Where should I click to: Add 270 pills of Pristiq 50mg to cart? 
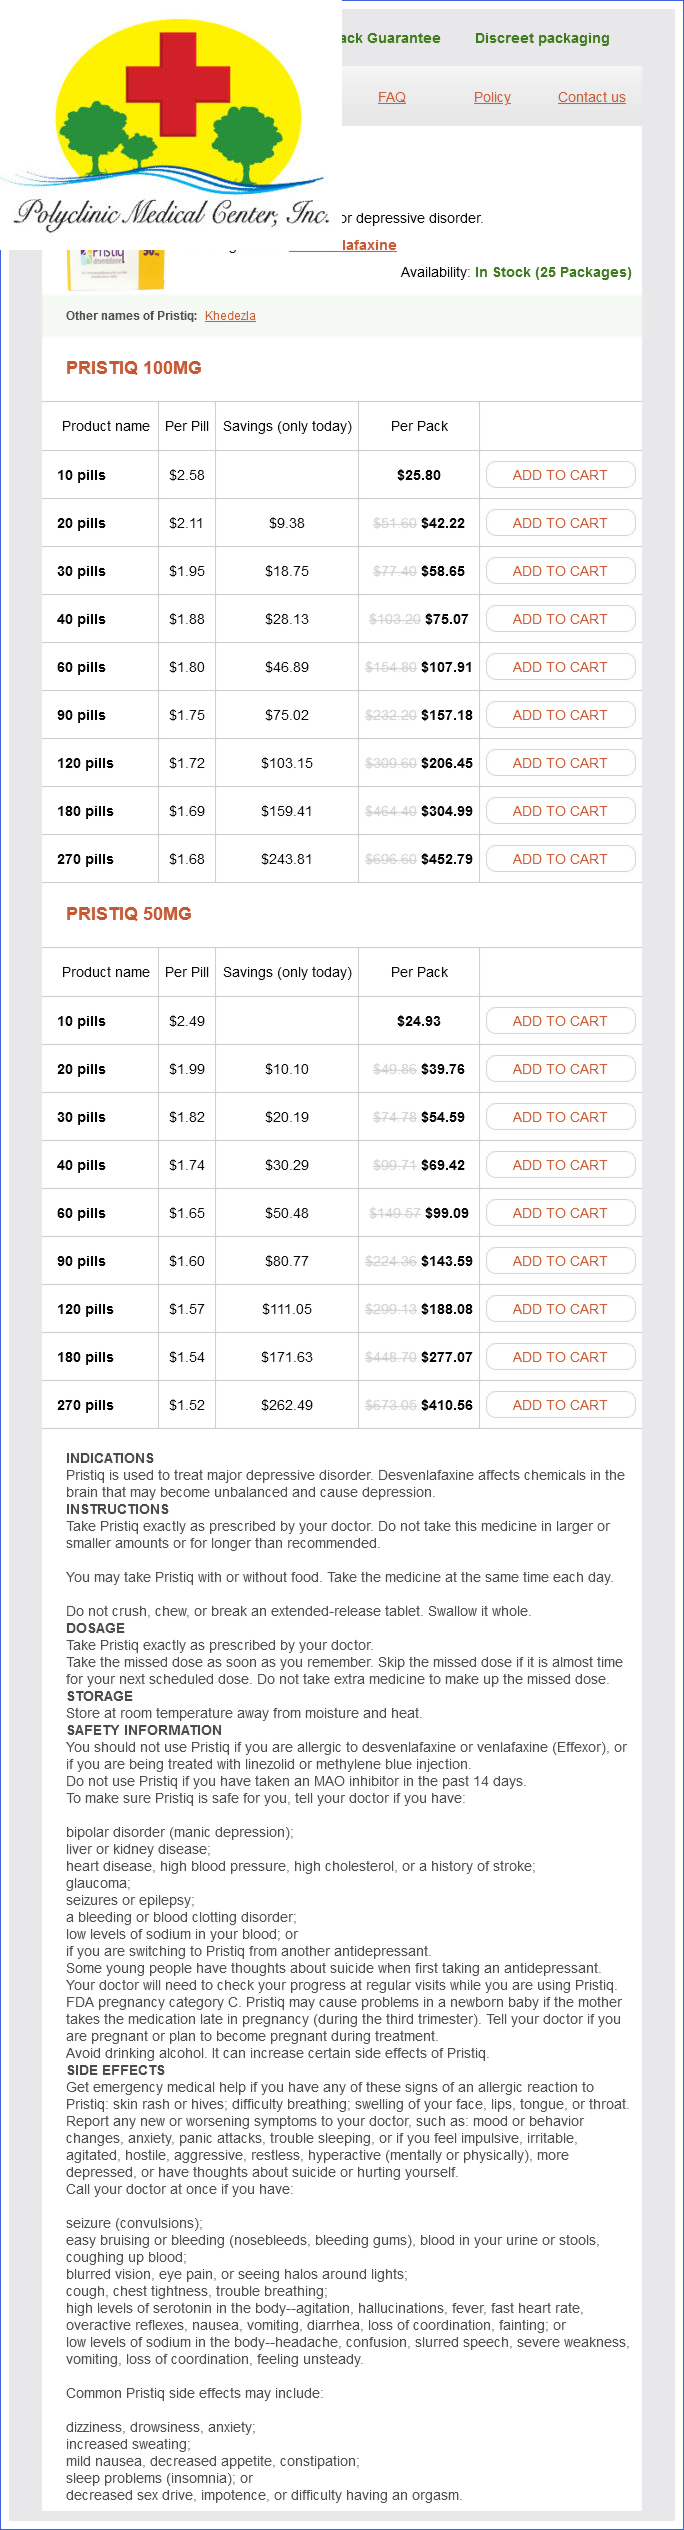[560, 1405]
